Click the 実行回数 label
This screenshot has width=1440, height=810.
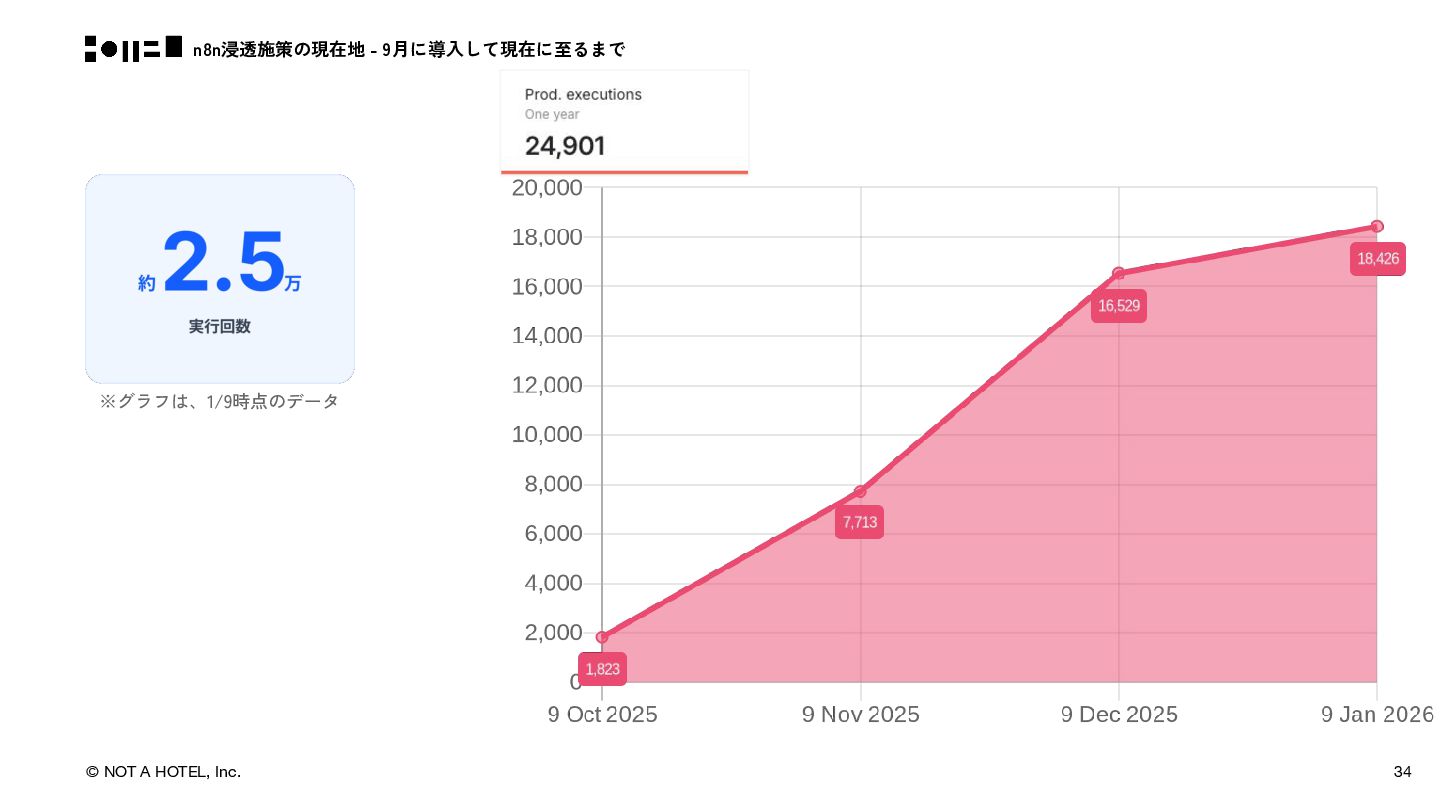click(x=220, y=326)
